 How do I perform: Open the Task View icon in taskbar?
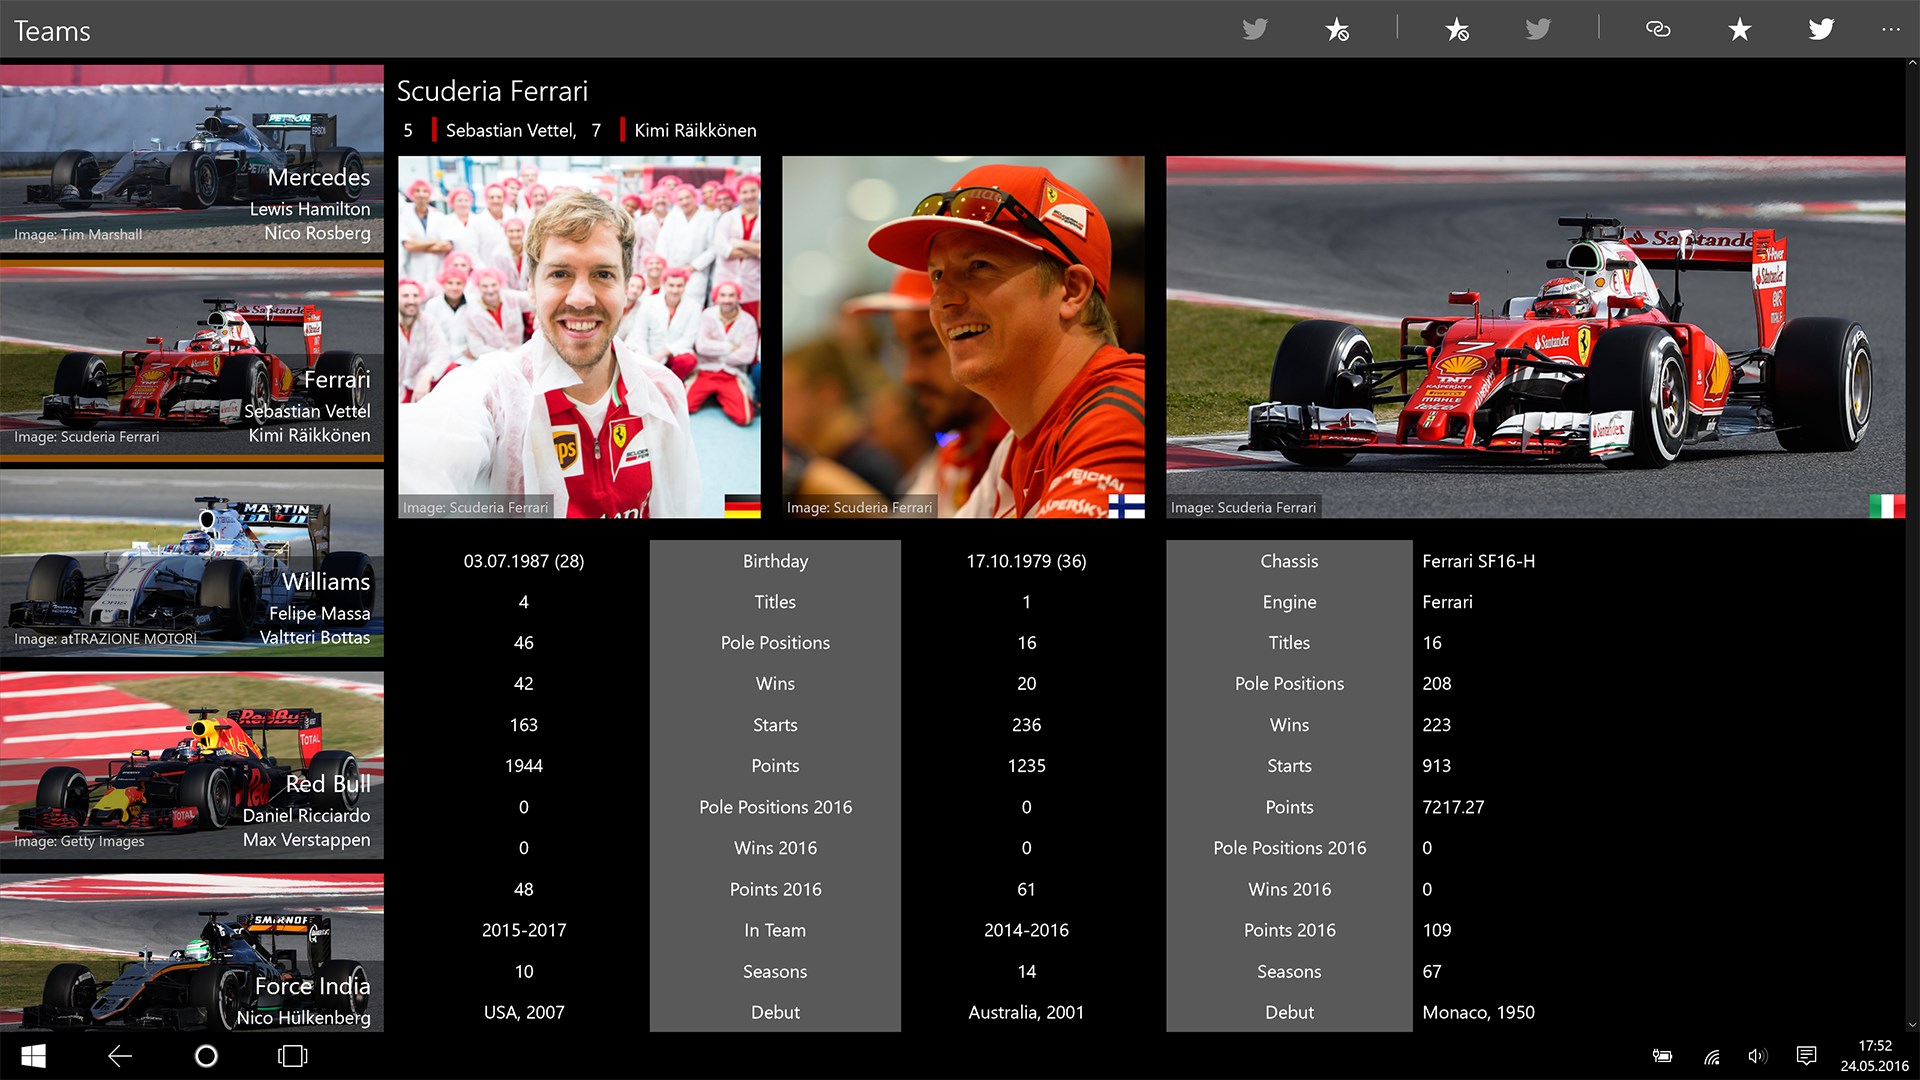tap(292, 1056)
